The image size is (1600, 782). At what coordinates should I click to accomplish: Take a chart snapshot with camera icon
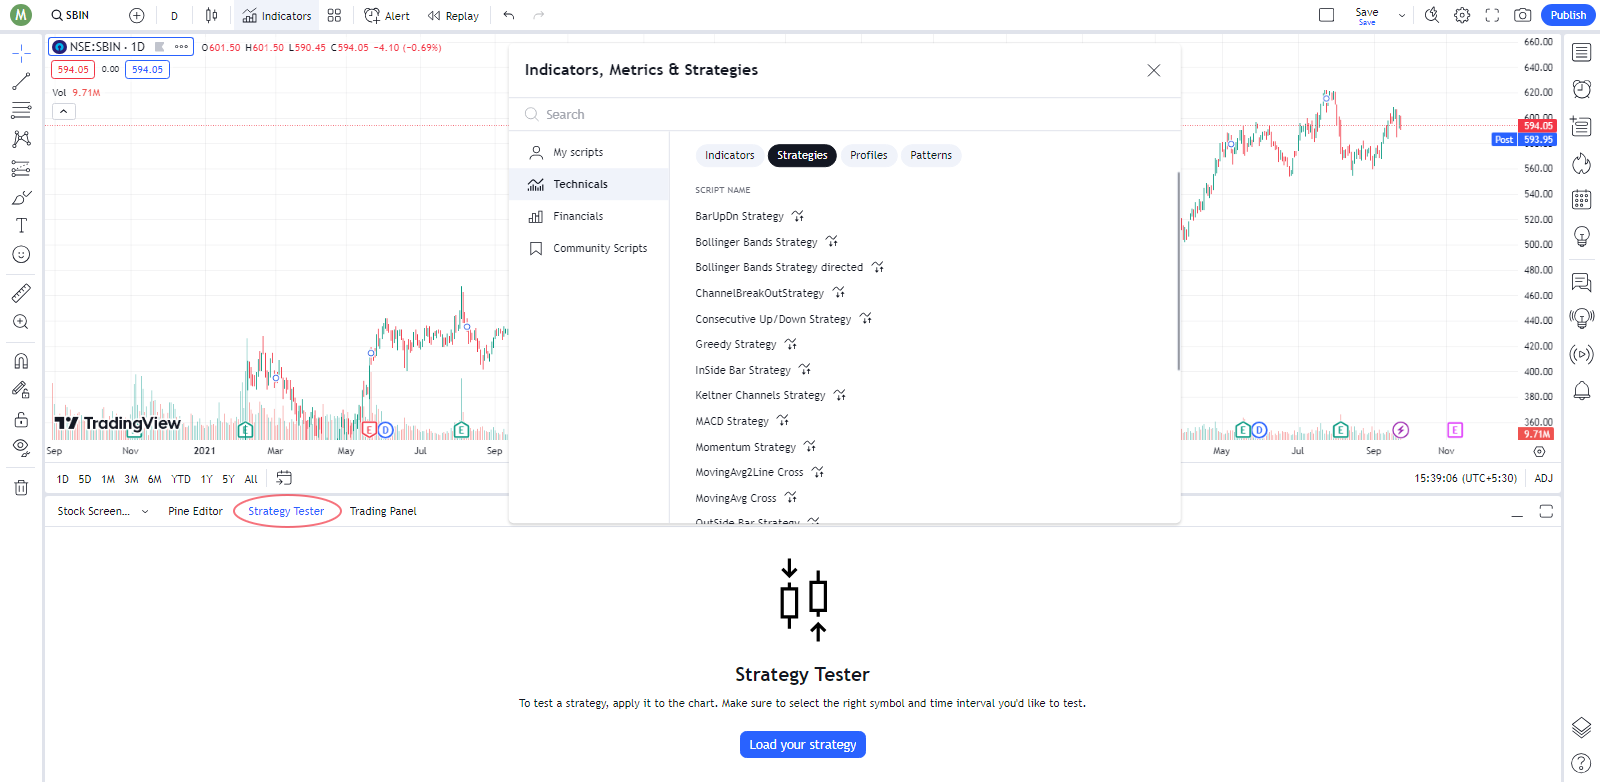click(1522, 15)
